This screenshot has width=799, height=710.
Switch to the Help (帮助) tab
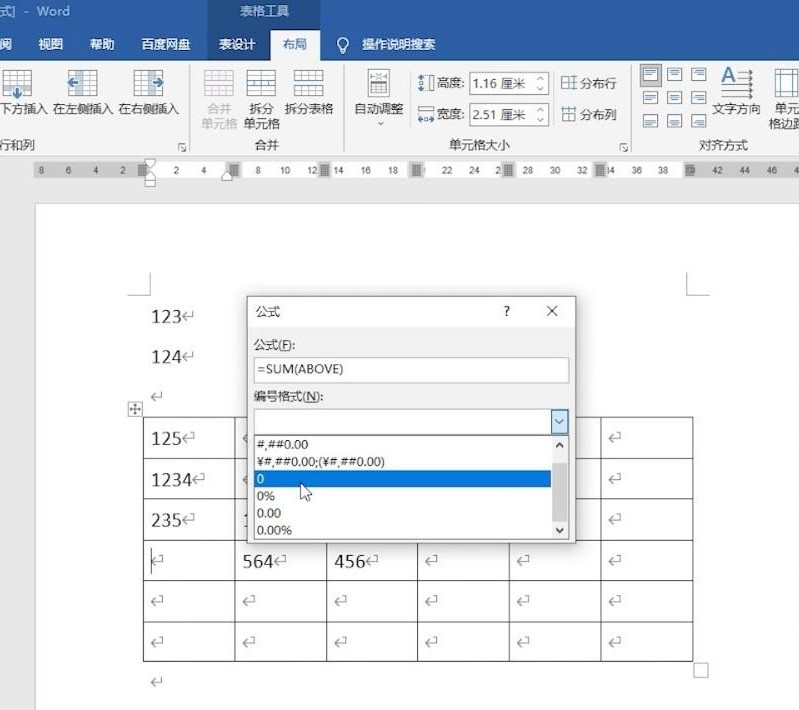coord(102,44)
